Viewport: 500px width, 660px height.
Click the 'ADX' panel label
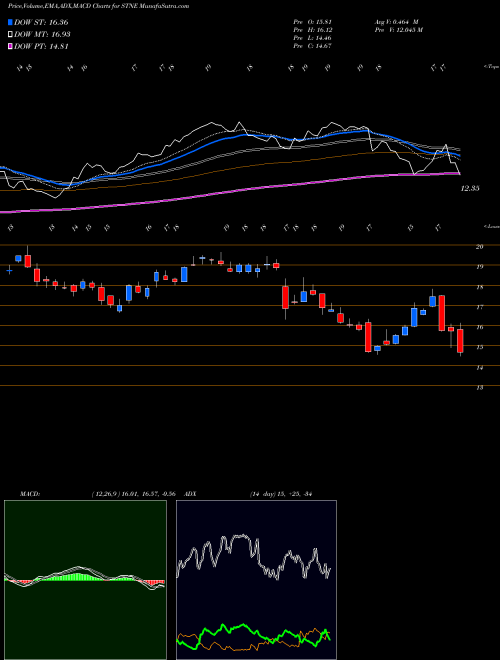coord(190,494)
